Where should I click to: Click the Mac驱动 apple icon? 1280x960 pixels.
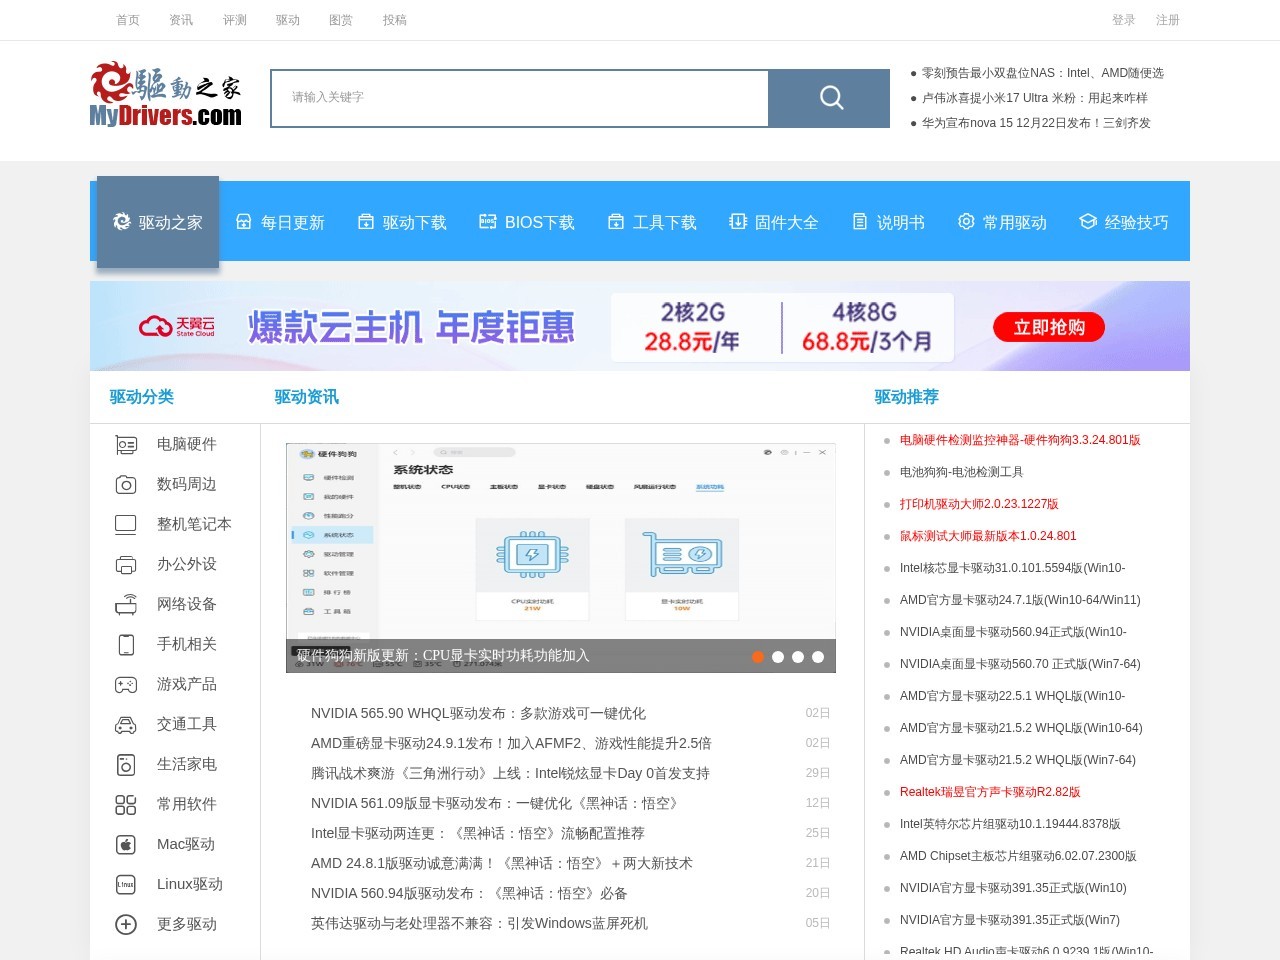pyautogui.click(x=126, y=845)
